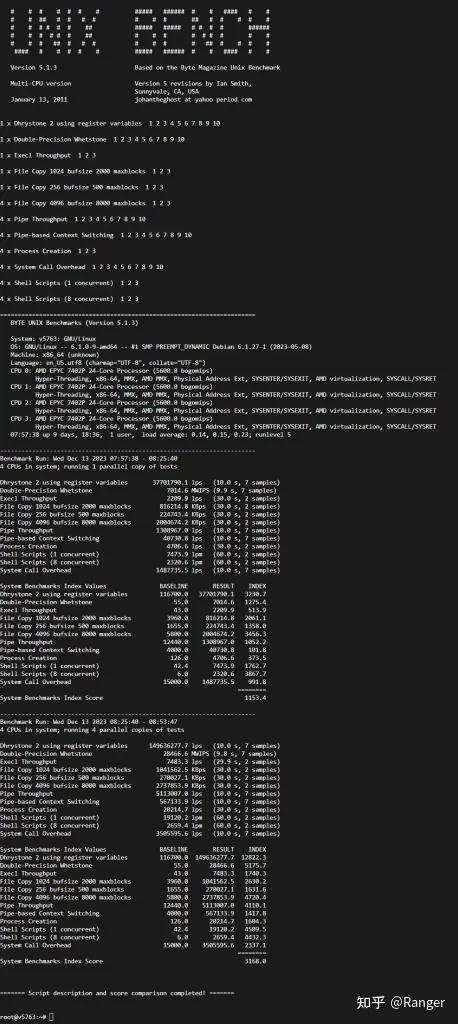Click the single-copy index score '1153.4'

255,698
